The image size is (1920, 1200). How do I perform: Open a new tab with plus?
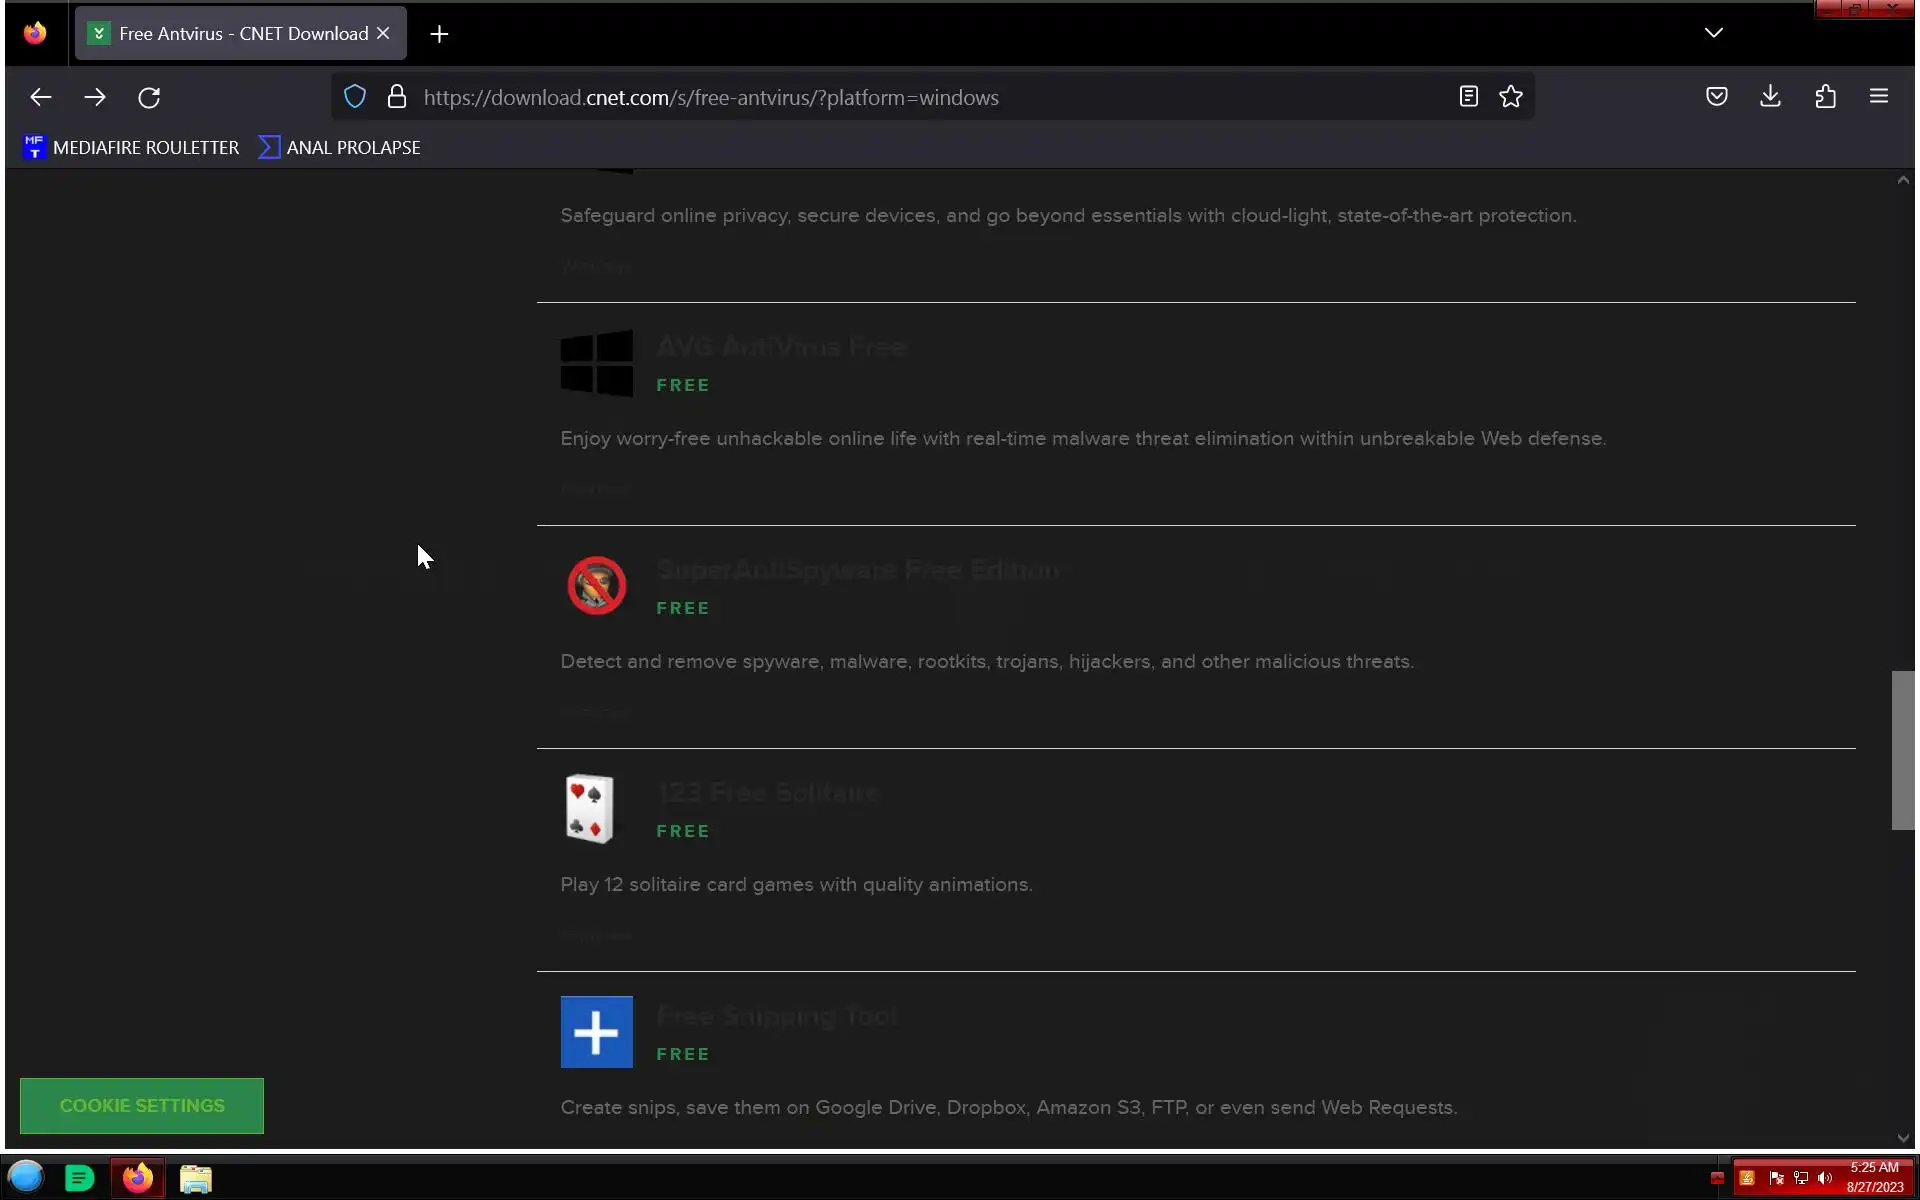(x=439, y=34)
